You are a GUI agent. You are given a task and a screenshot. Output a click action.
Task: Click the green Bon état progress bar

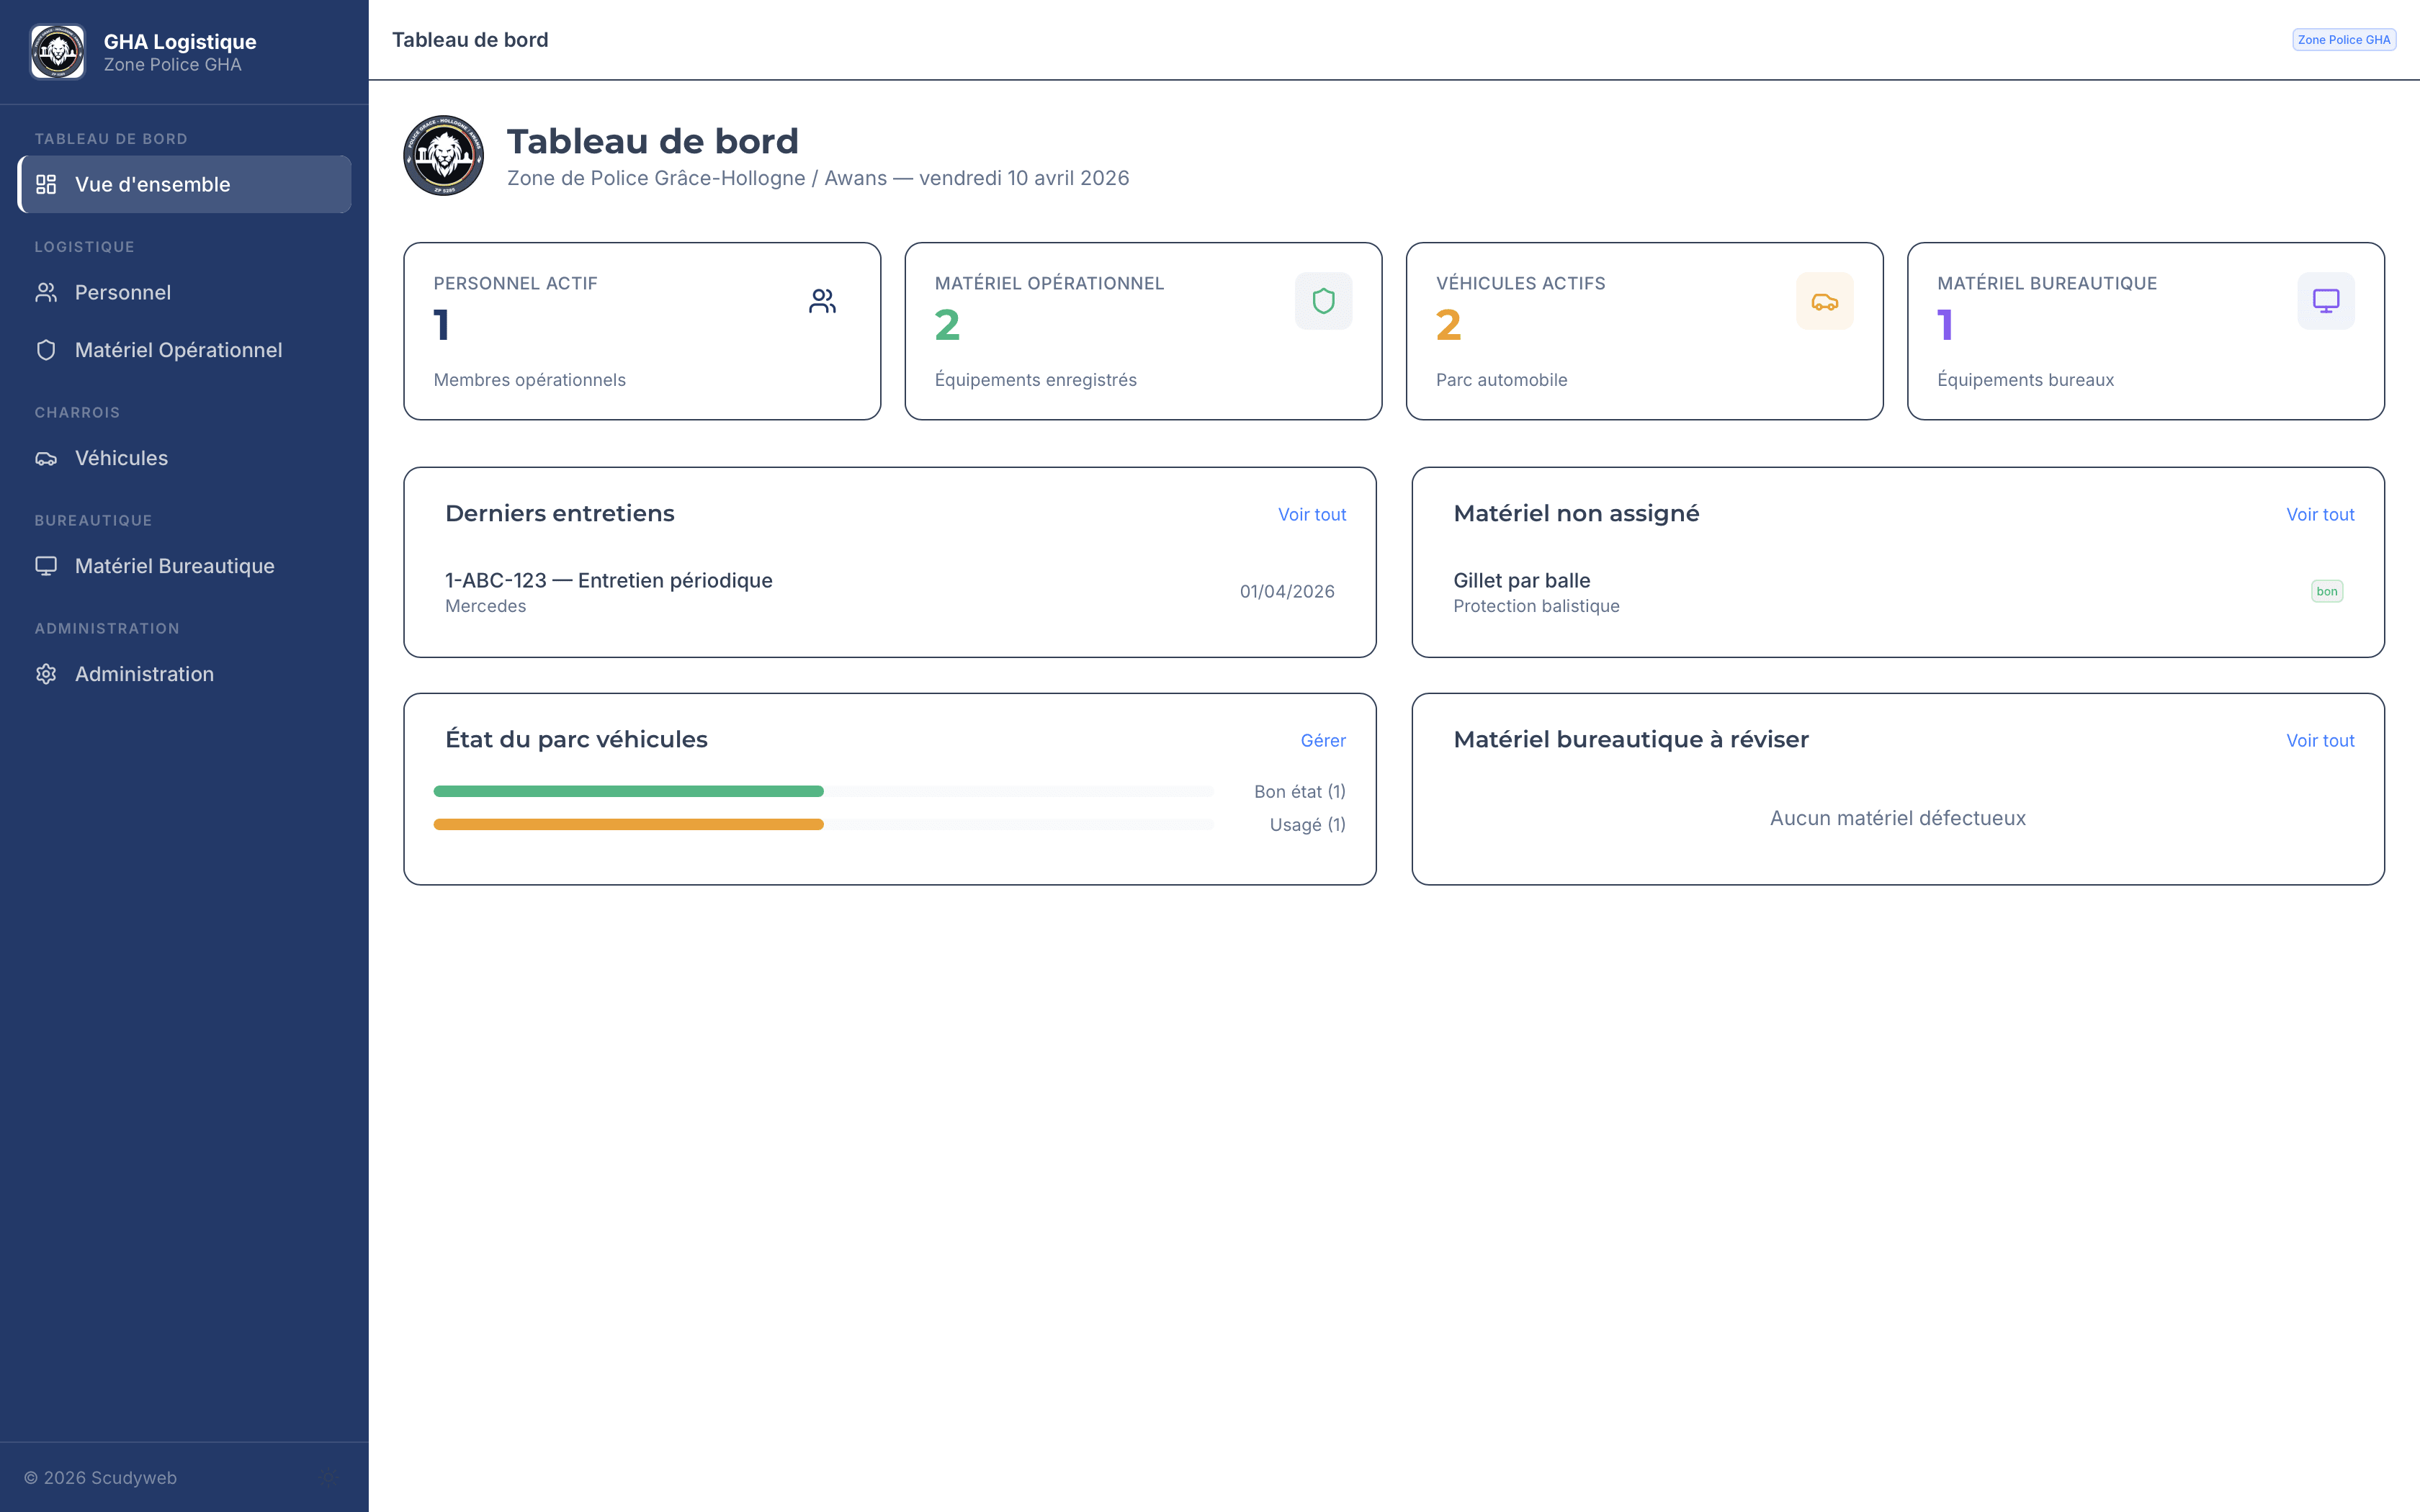pos(628,791)
